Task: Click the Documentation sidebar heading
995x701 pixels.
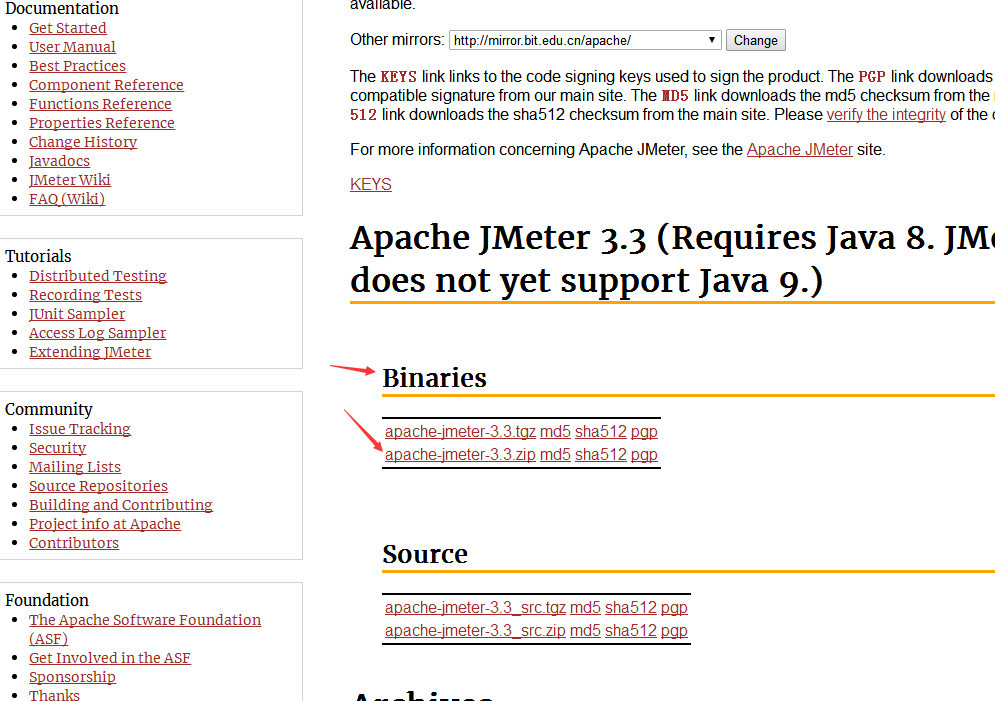Action: 62,8
